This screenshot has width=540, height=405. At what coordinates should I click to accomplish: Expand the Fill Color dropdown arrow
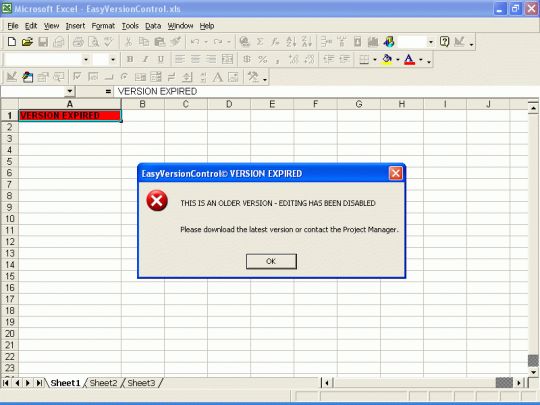pyautogui.click(x=398, y=60)
